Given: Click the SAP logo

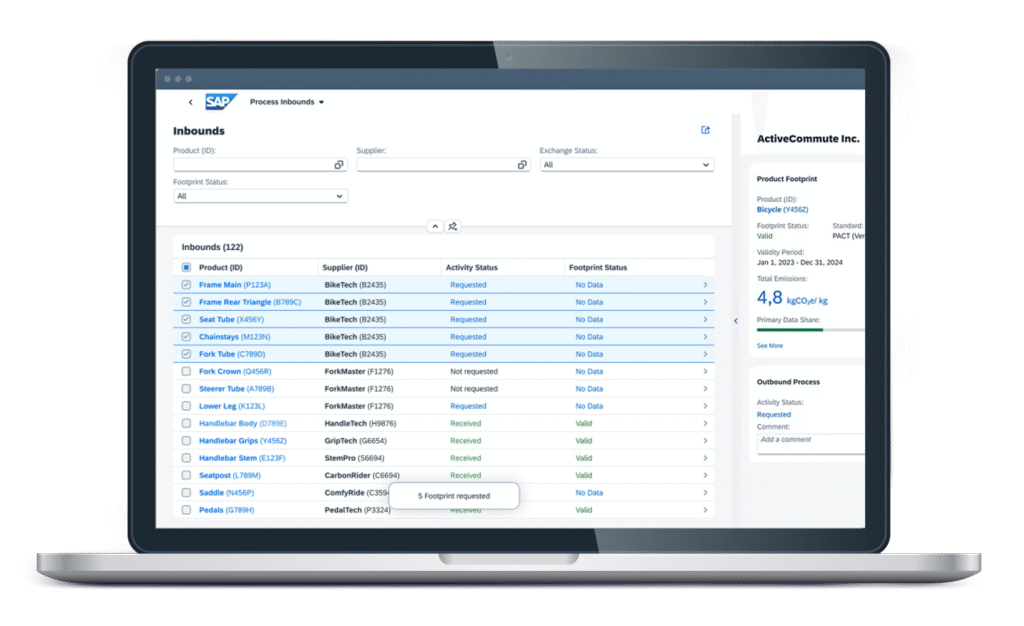Looking at the screenshot, I should click(x=220, y=102).
